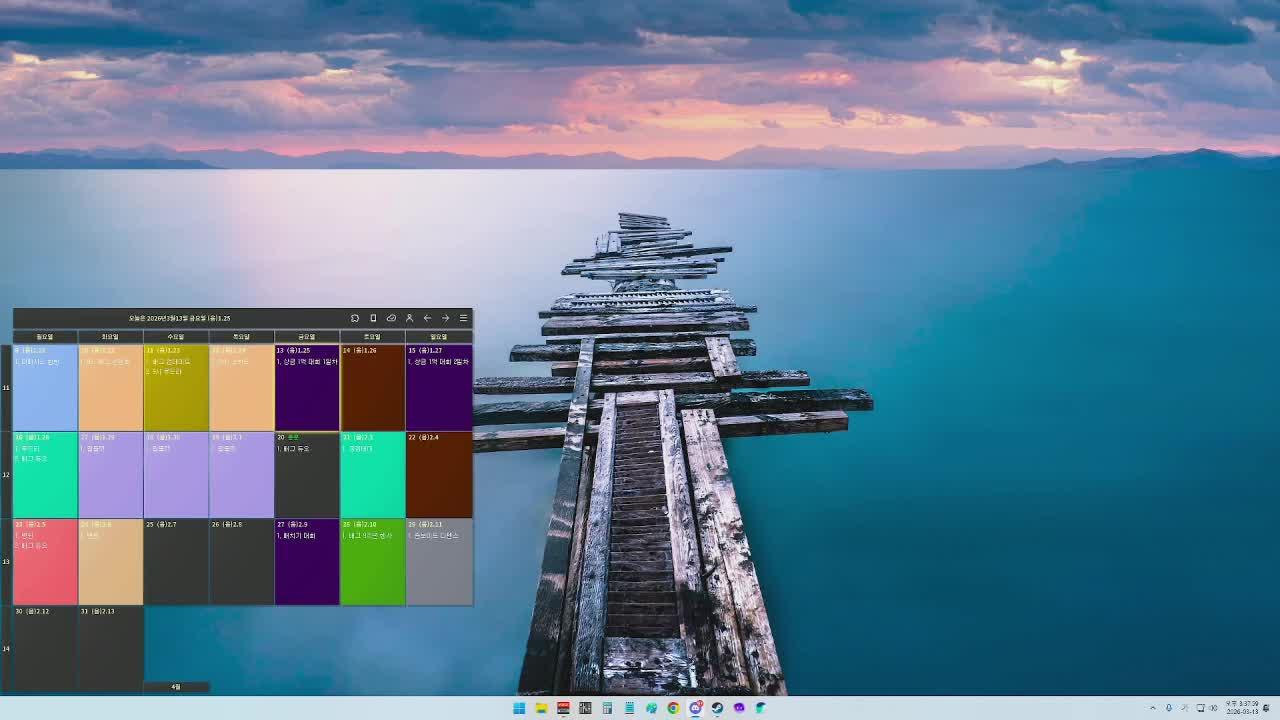The height and width of the screenshot is (720, 1280).
Task: Open the user account icon
Action: (409, 318)
